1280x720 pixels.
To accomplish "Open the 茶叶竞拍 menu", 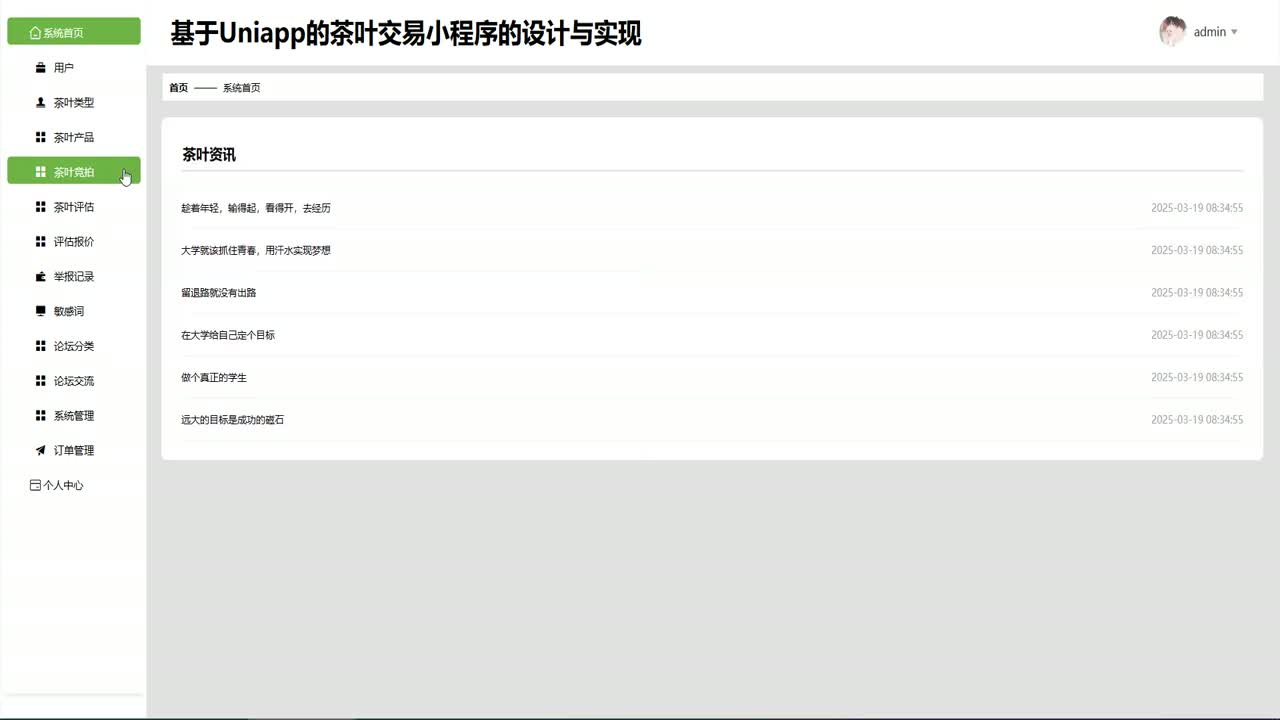I will tap(74, 172).
